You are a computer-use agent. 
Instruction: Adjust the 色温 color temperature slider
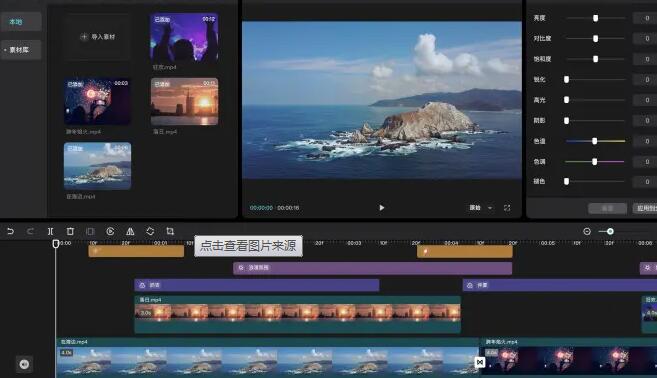click(595, 141)
